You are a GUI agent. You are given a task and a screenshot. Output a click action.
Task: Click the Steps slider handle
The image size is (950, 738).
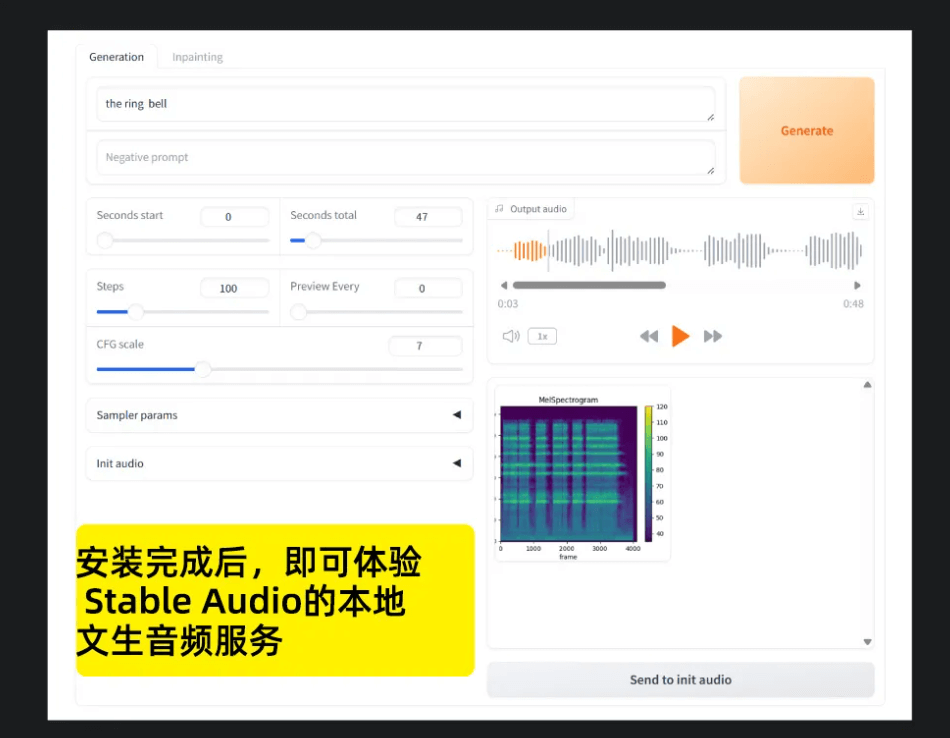point(135,312)
